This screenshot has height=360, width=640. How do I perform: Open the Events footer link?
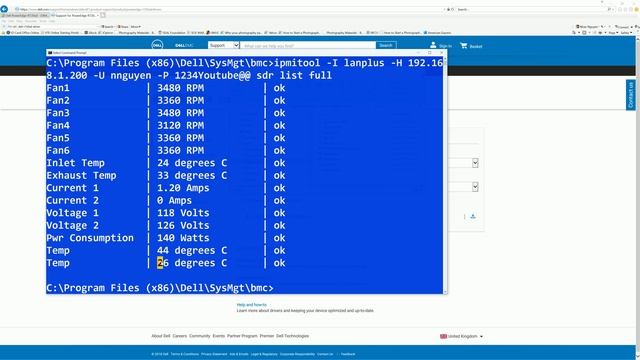pyautogui.click(x=219, y=336)
